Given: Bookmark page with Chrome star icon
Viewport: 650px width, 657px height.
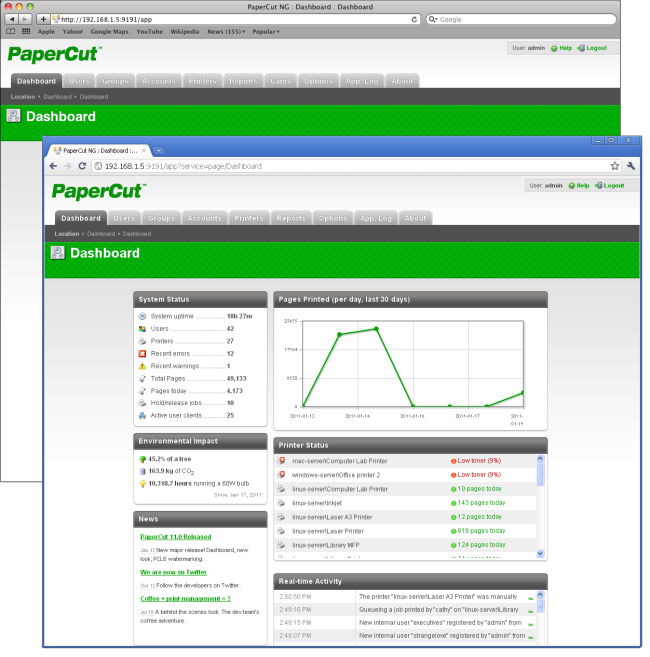Looking at the screenshot, I should pyautogui.click(x=615, y=166).
